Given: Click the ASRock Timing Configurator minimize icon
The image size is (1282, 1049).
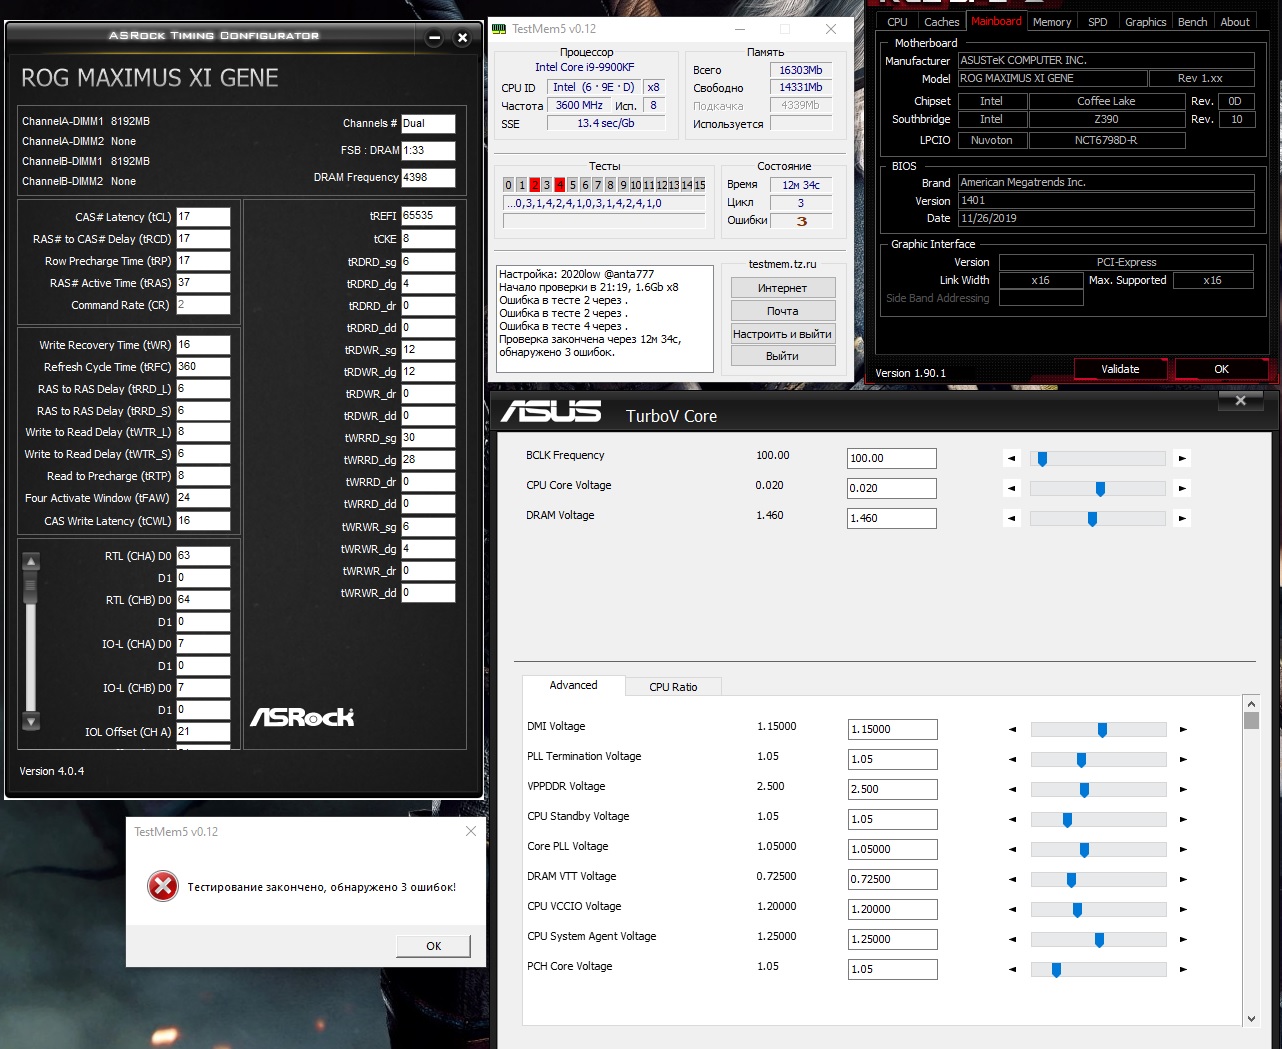Looking at the screenshot, I should point(434,38).
